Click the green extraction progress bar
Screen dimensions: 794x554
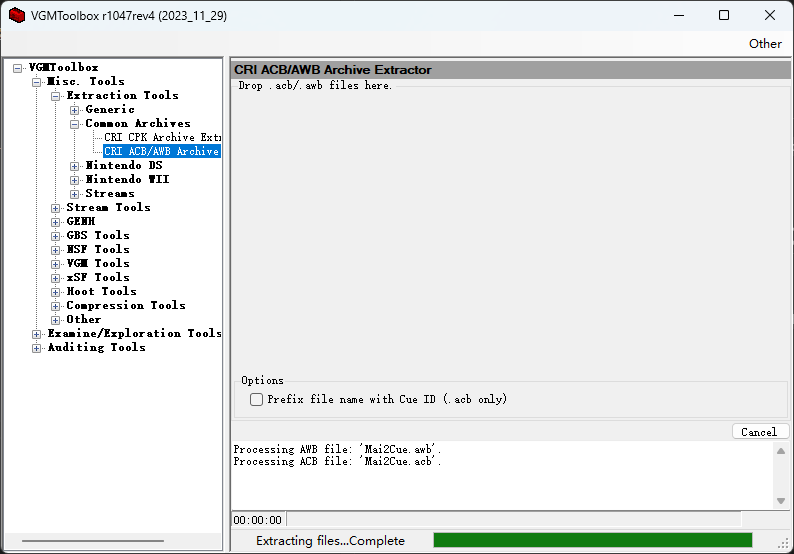pyautogui.click(x=592, y=540)
